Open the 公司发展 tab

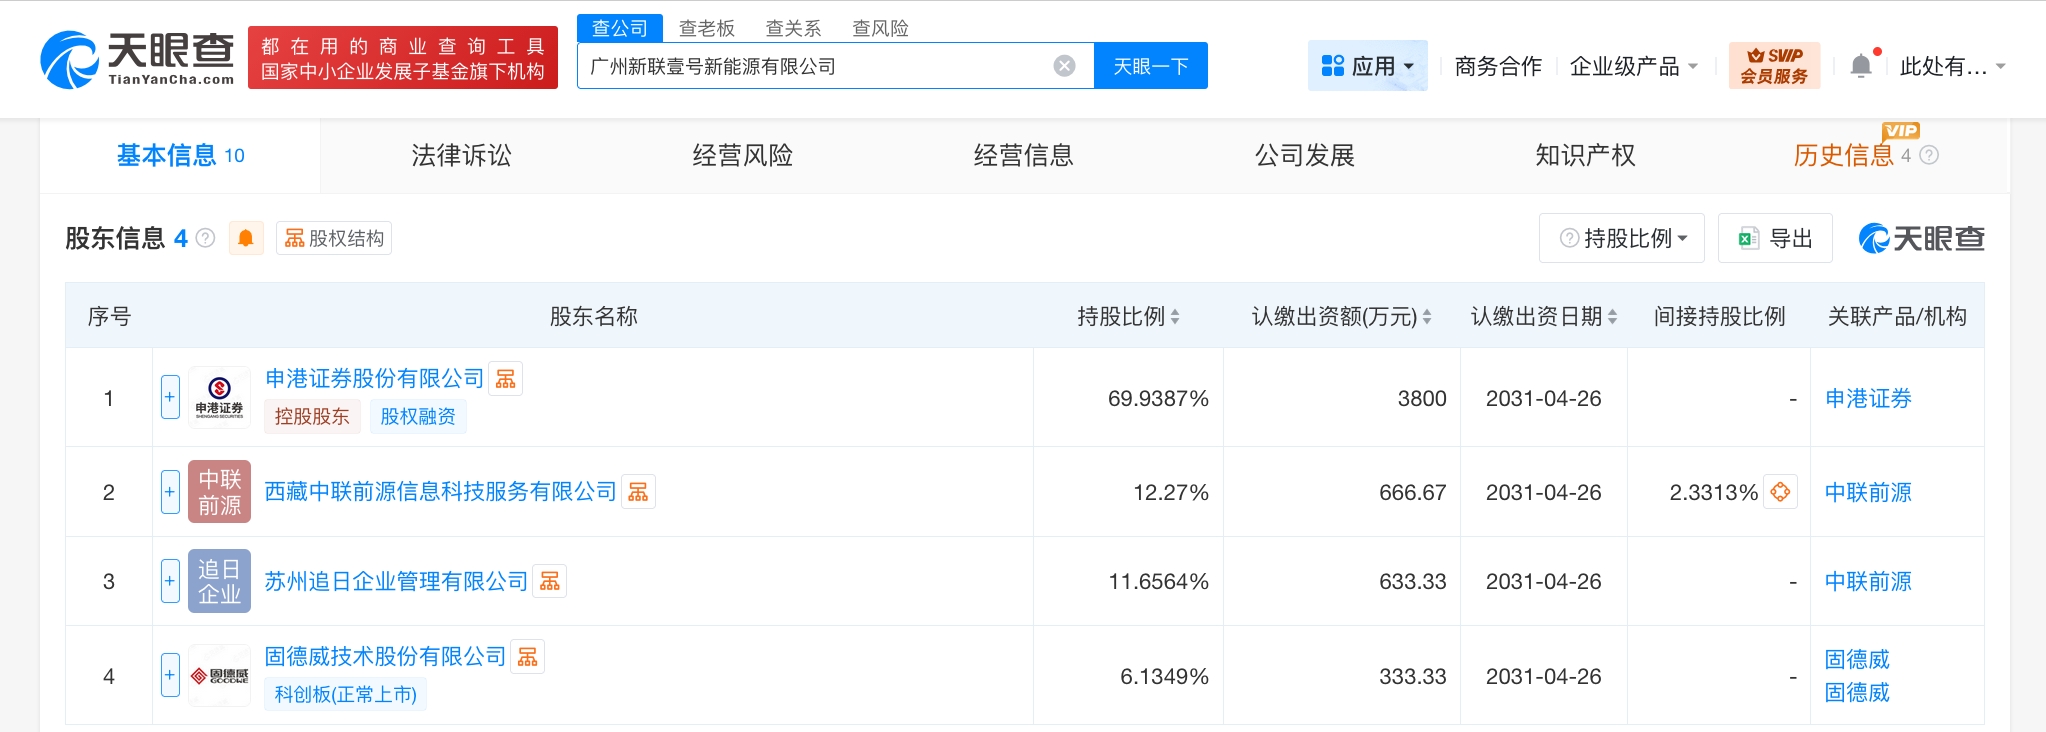tap(1304, 155)
